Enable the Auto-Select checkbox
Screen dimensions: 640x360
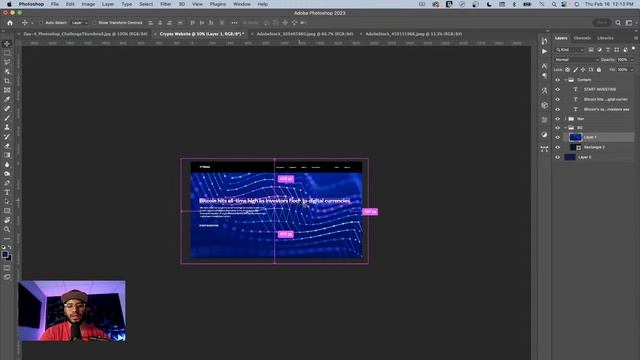[x=41, y=23]
